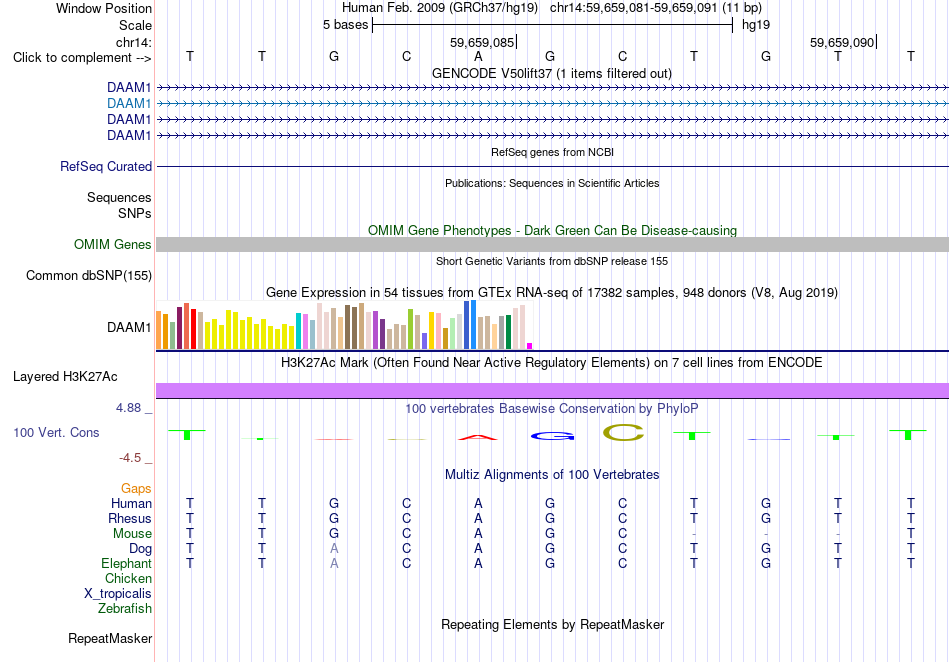Click 'Publications: Sequences in Scientific Articles' title
950x662 pixels.
coord(552,184)
